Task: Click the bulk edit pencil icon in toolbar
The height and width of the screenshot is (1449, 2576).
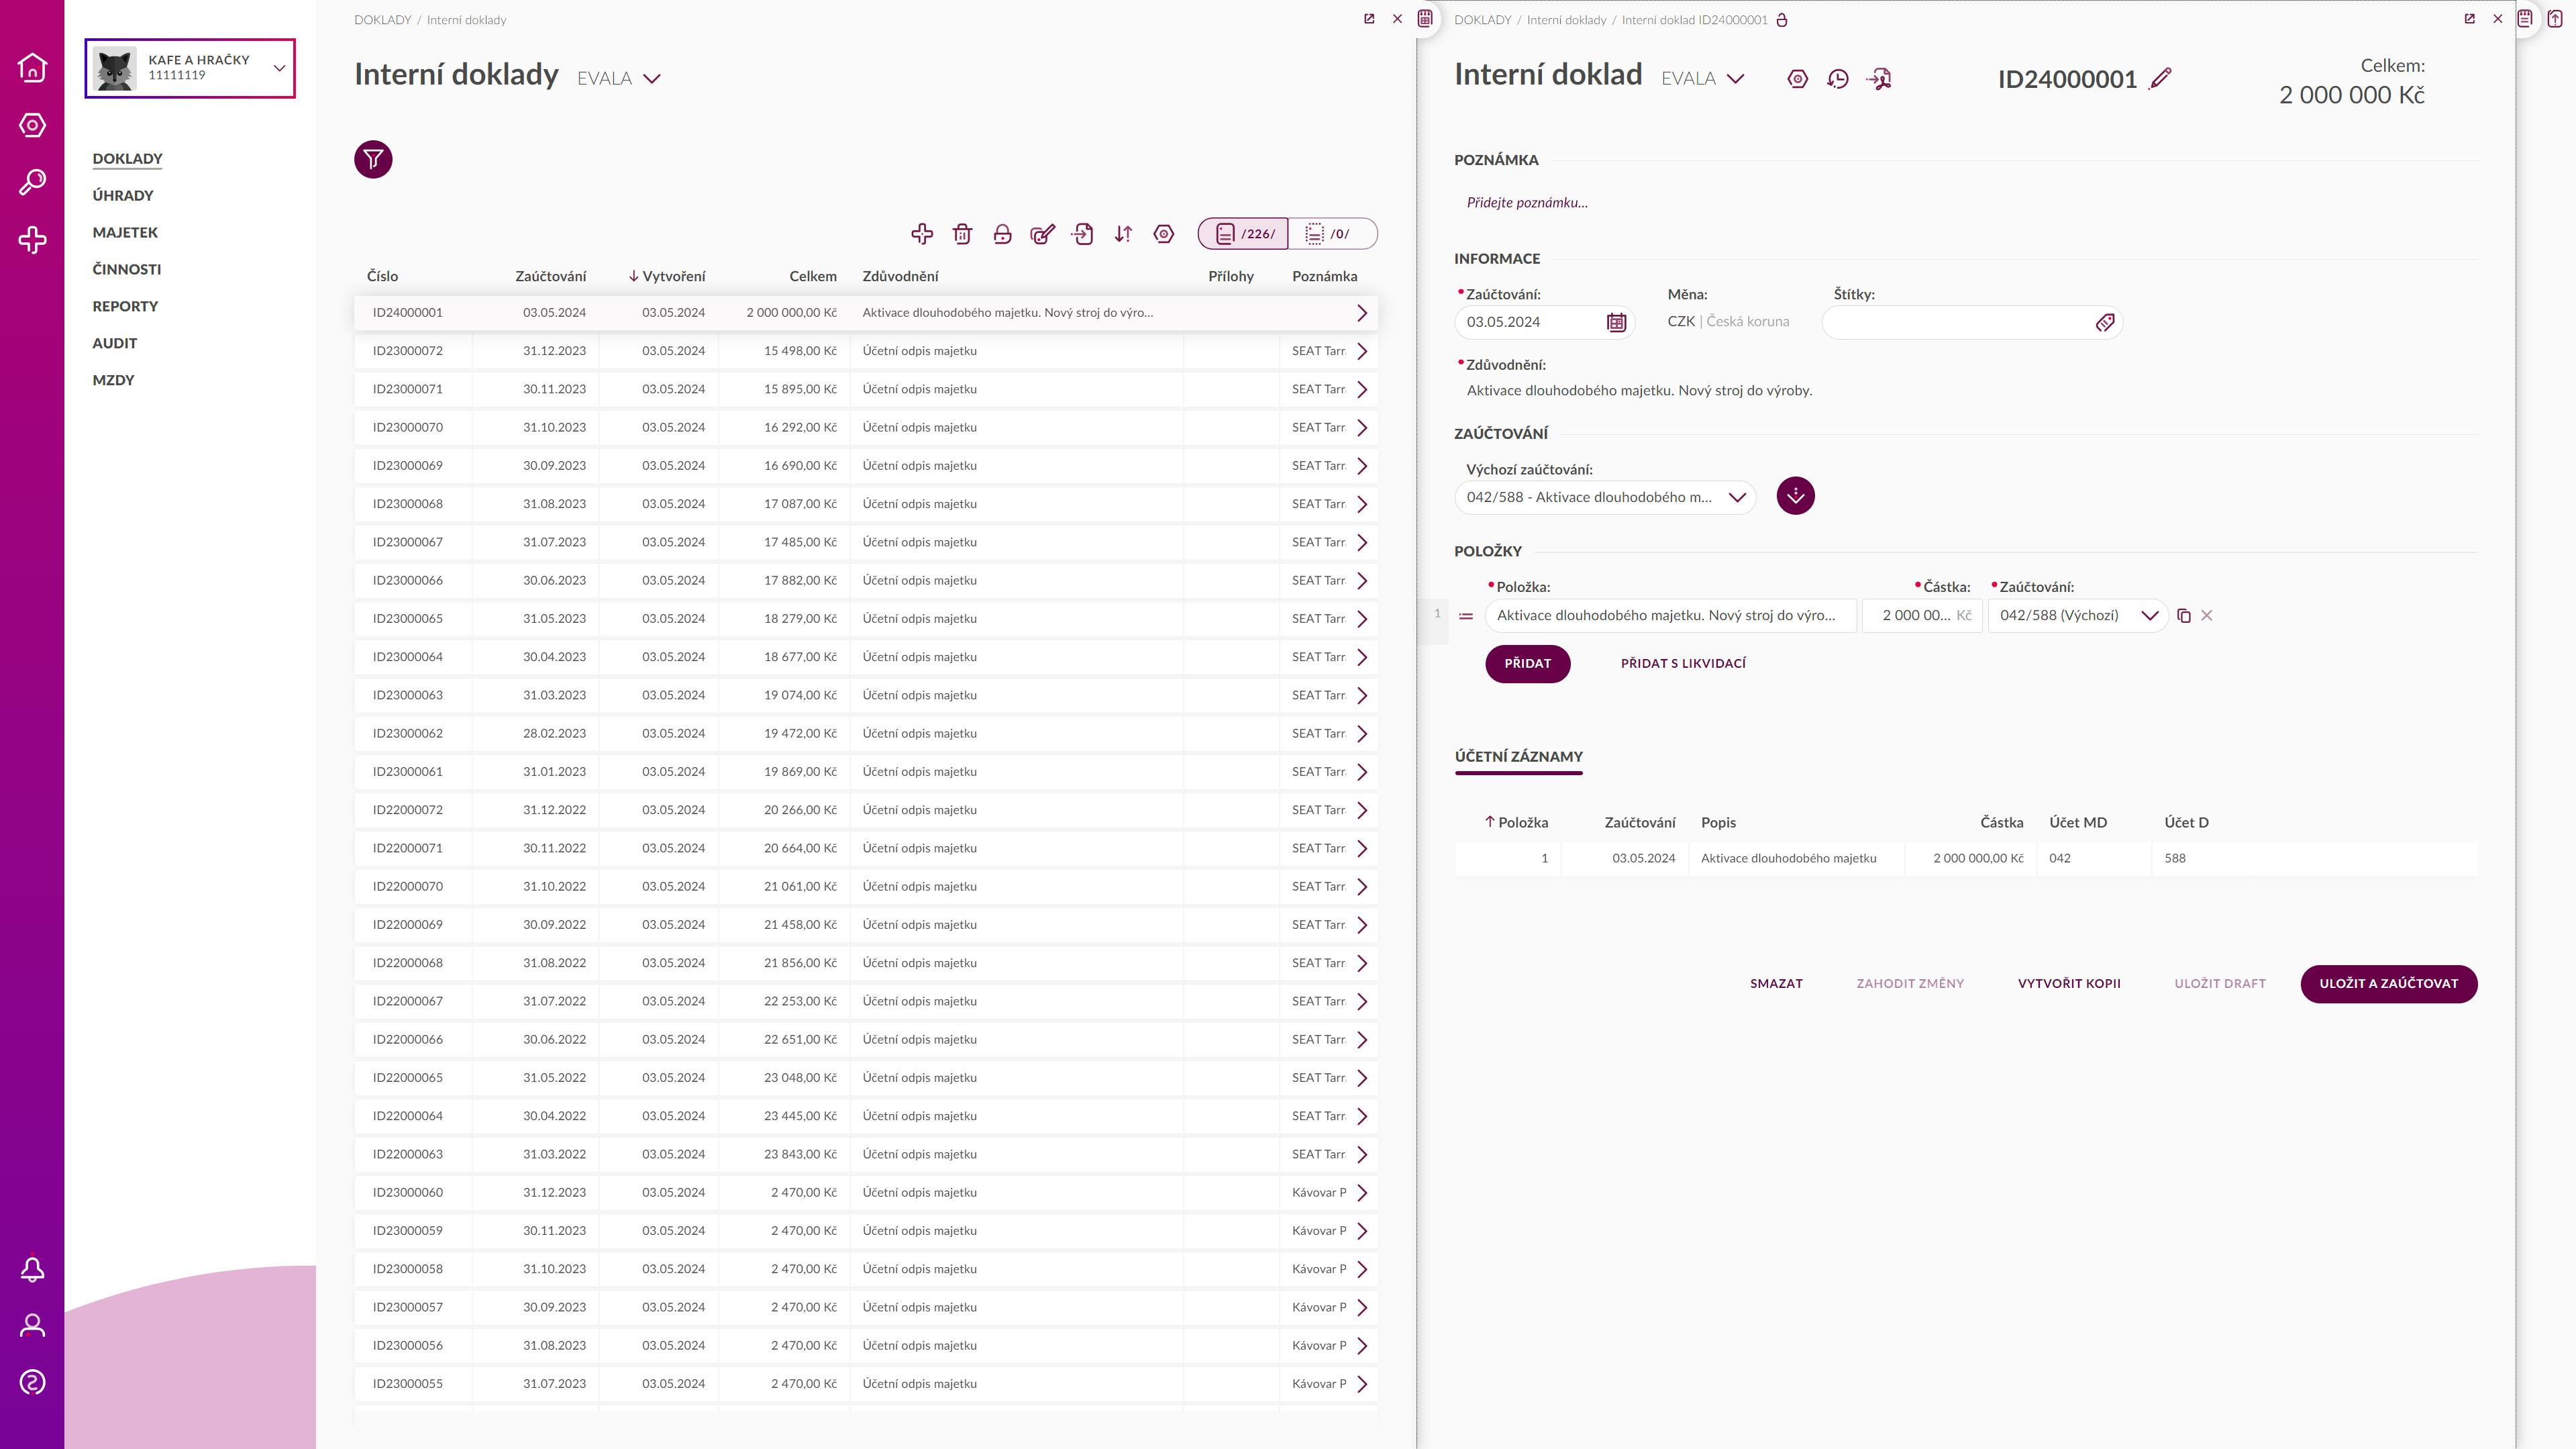Action: pos(1042,234)
